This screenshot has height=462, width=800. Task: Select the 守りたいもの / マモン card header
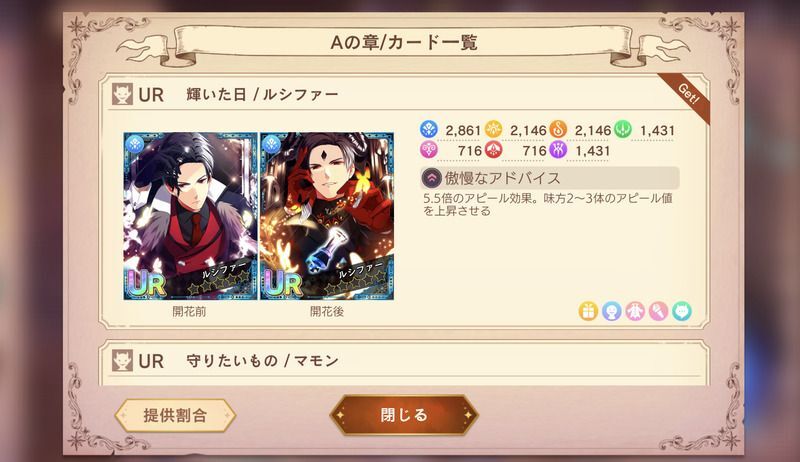404,361
